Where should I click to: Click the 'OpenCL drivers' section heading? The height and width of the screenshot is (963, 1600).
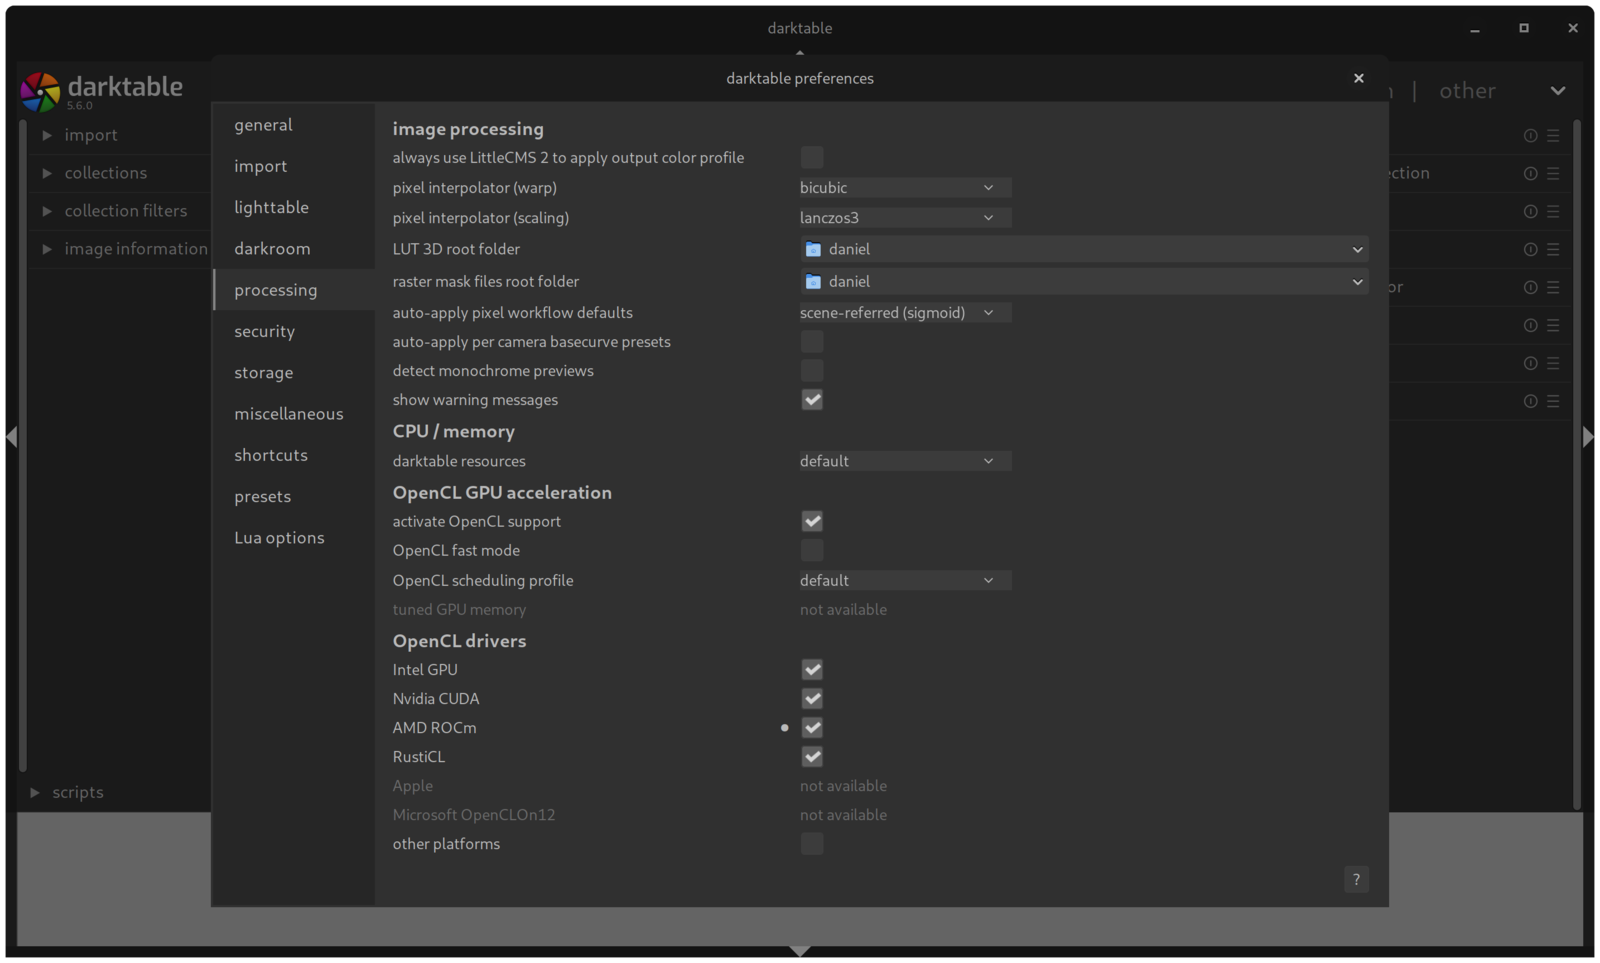pos(459,641)
